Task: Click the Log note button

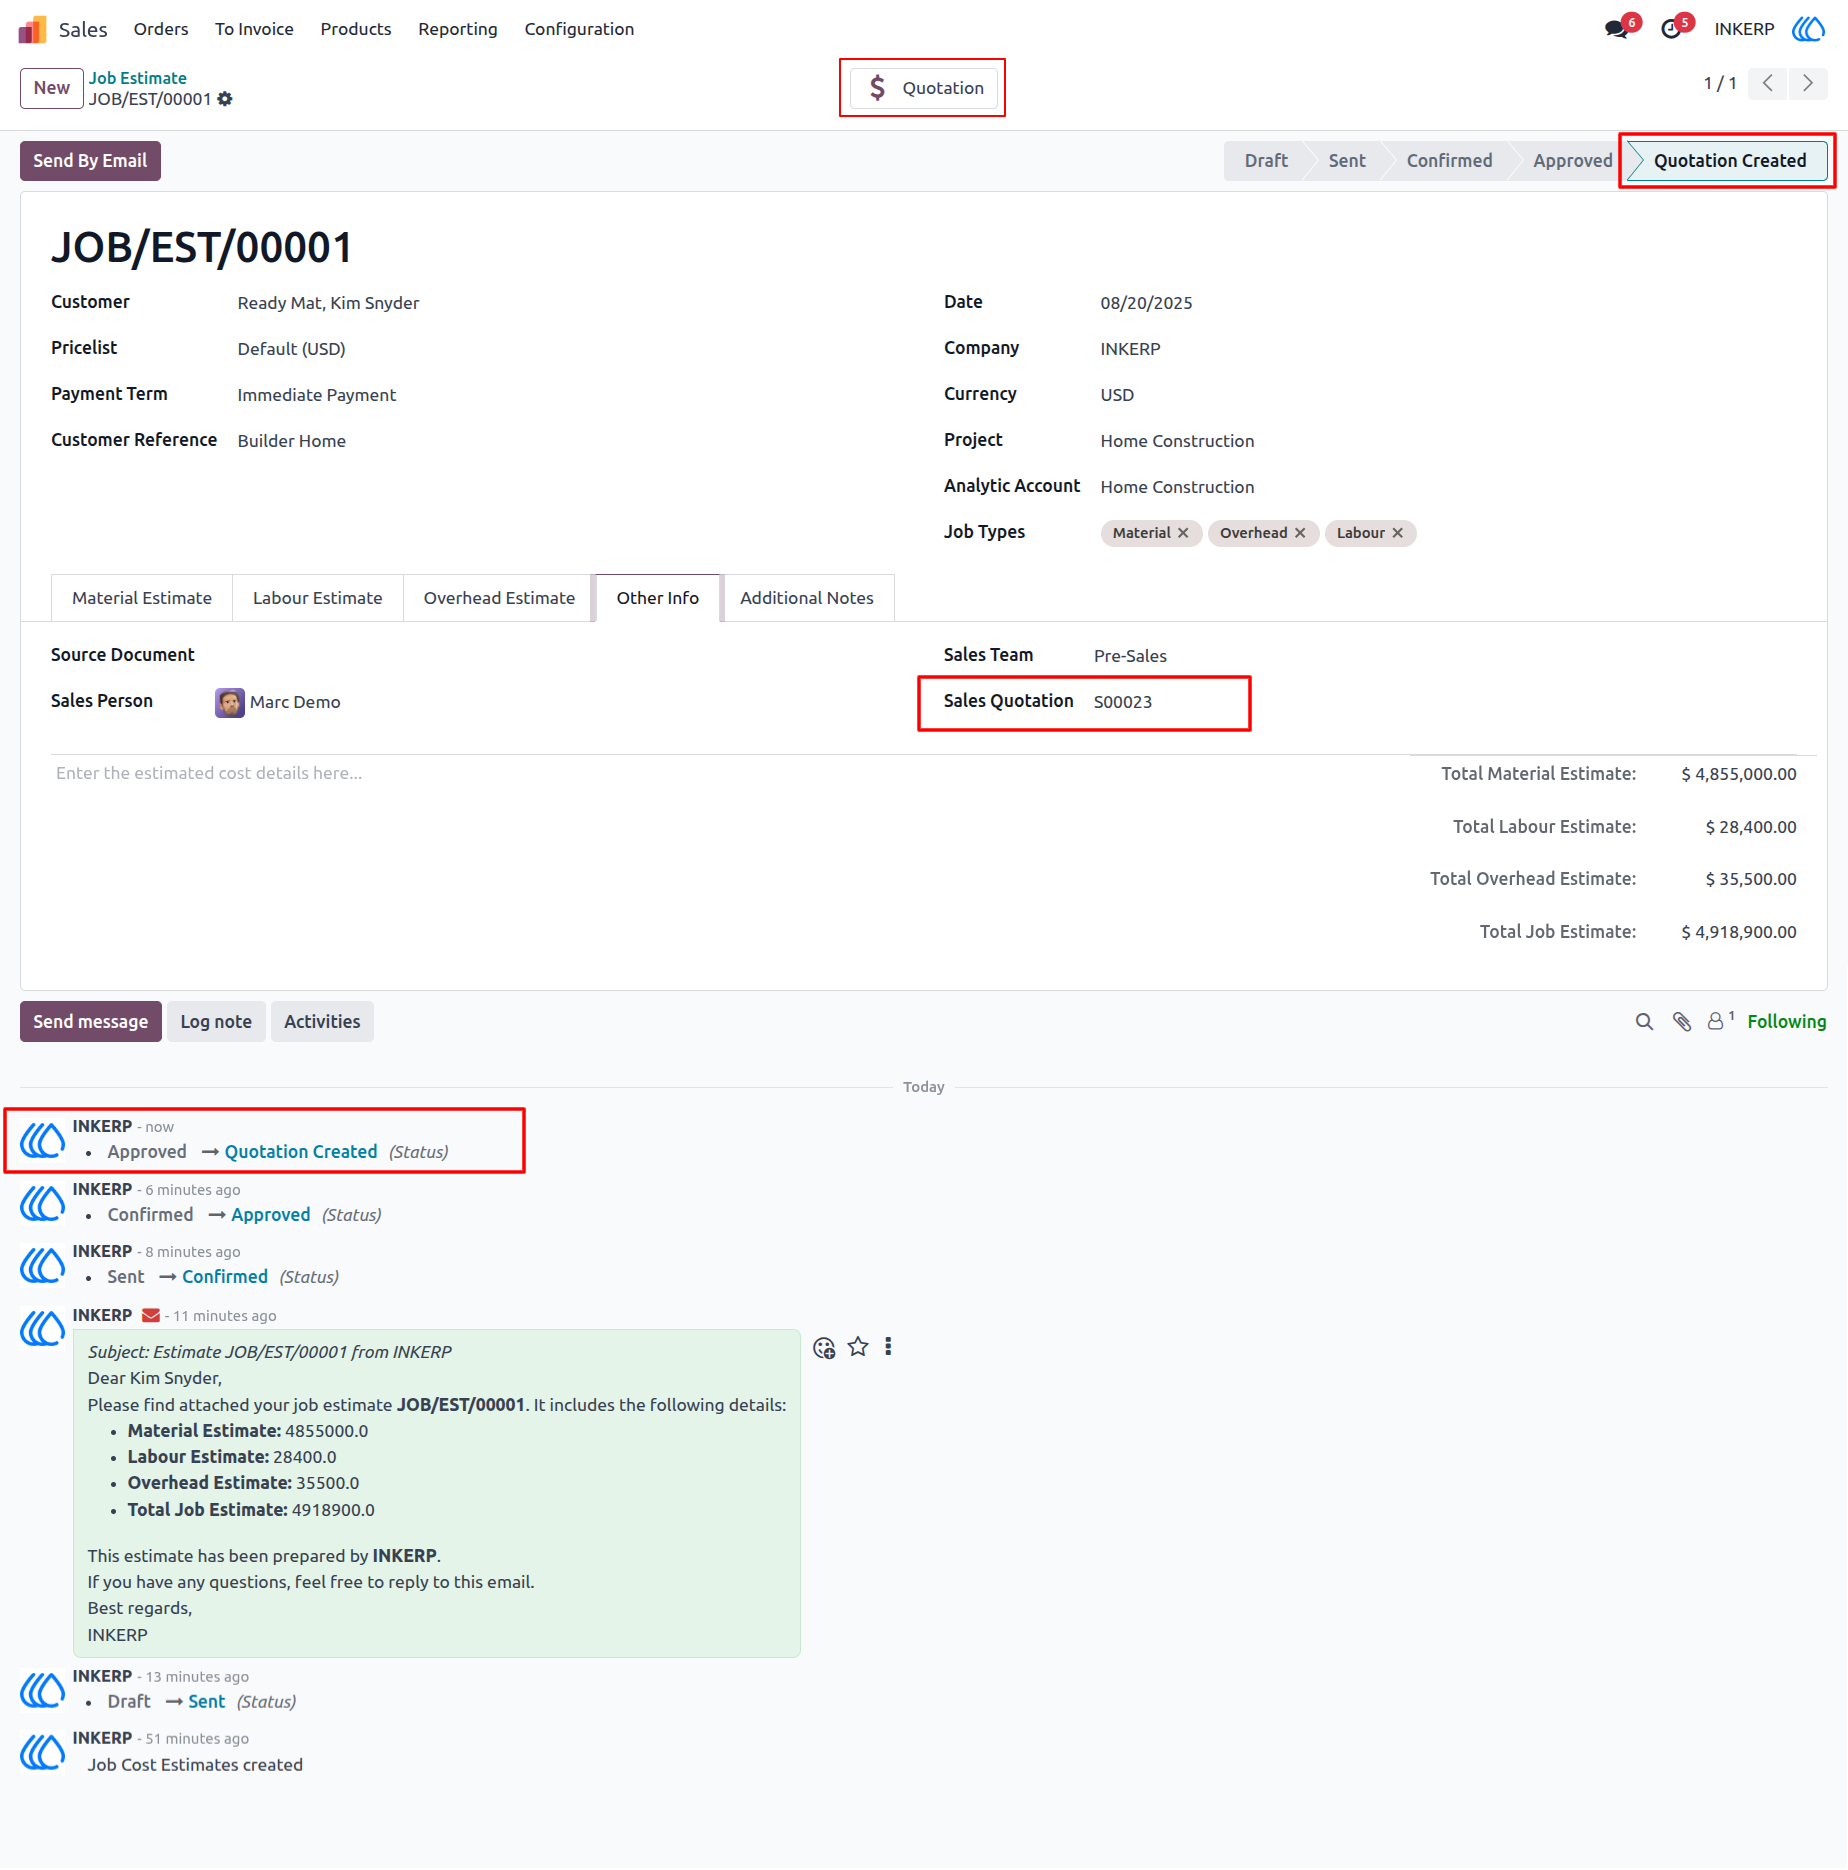Action: click(216, 1022)
